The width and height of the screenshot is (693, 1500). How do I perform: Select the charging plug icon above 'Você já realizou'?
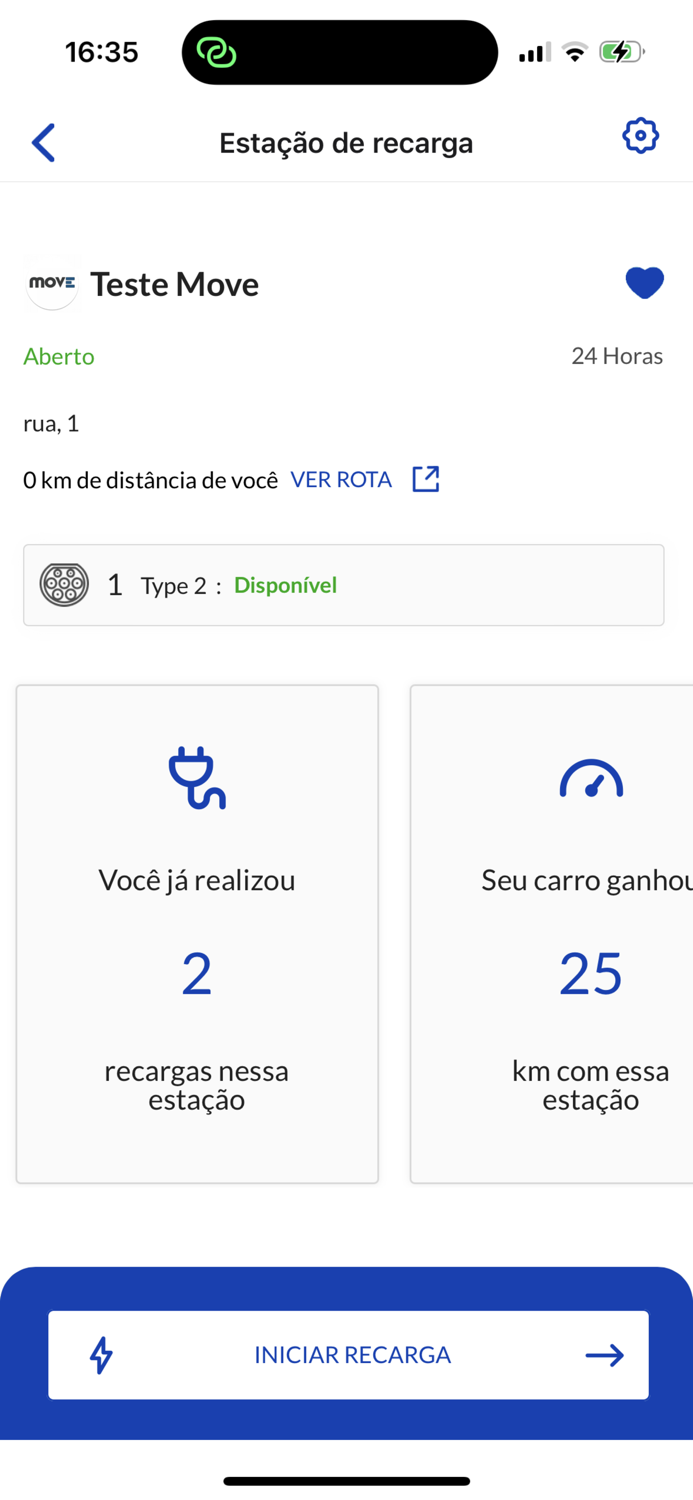click(196, 777)
